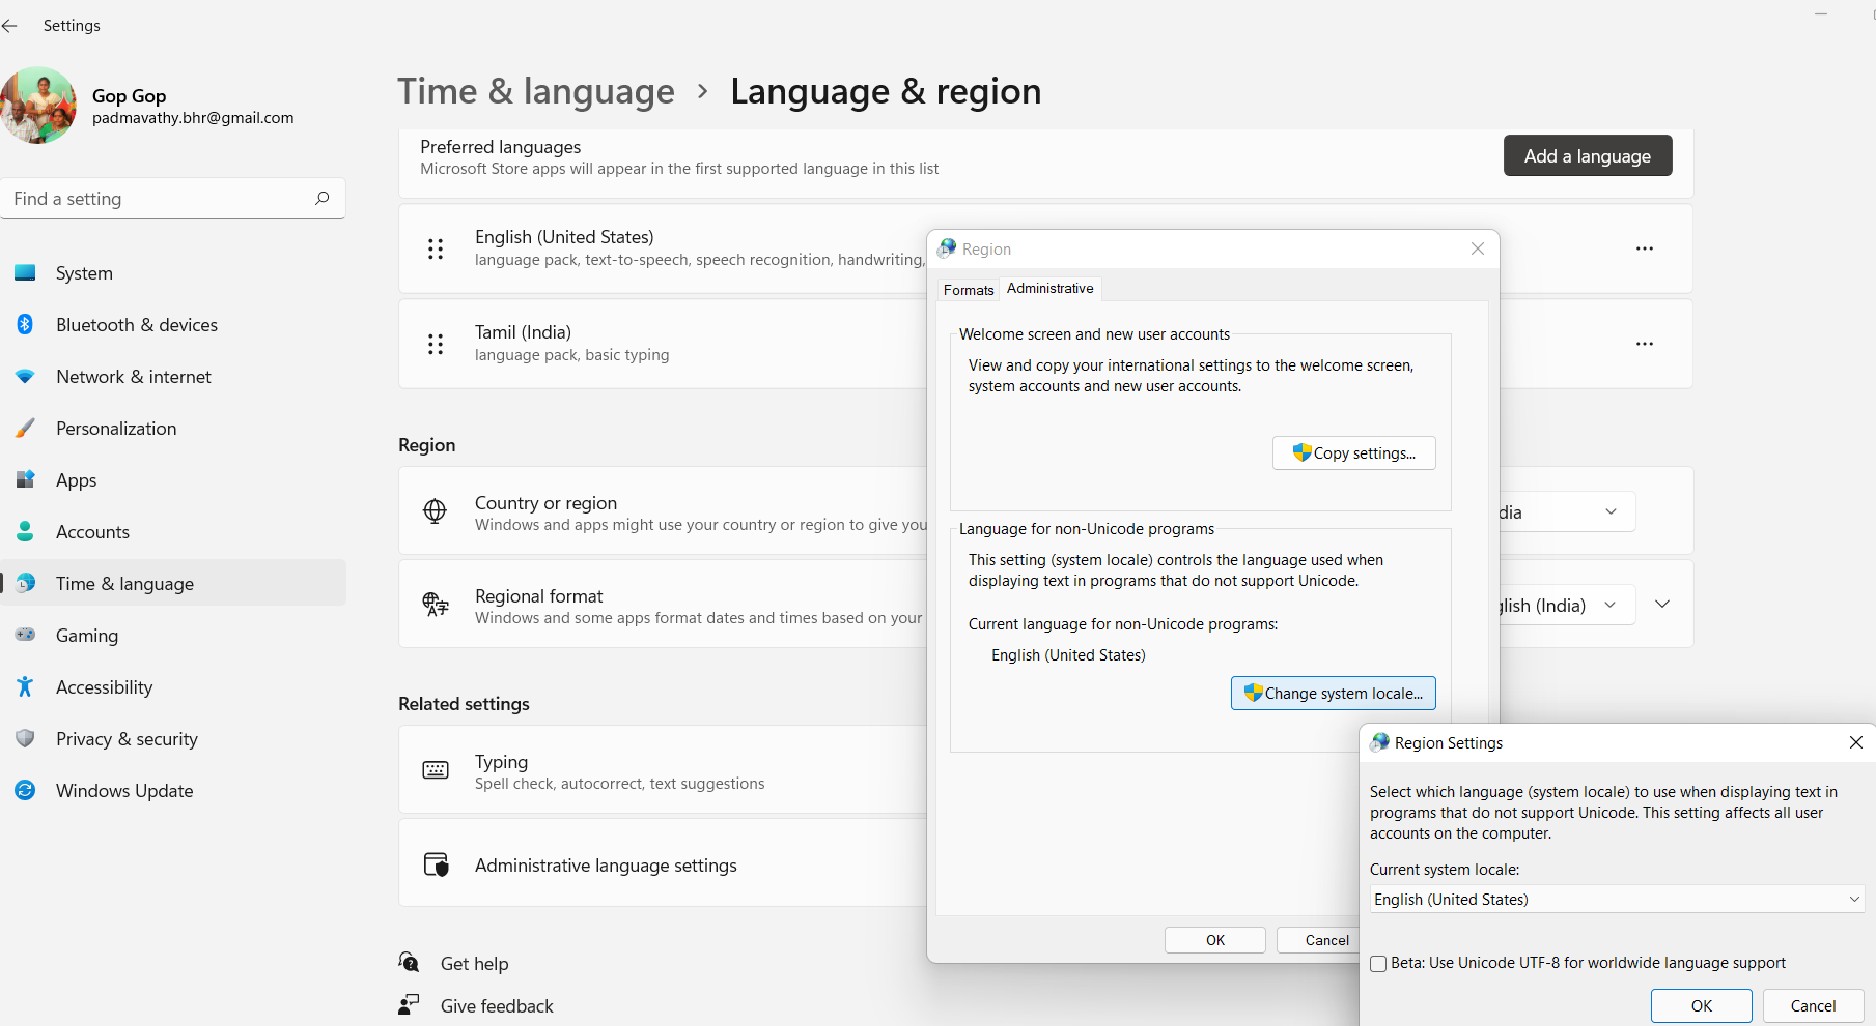
Task: Open System in the sidebar
Action: tap(173, 273)
